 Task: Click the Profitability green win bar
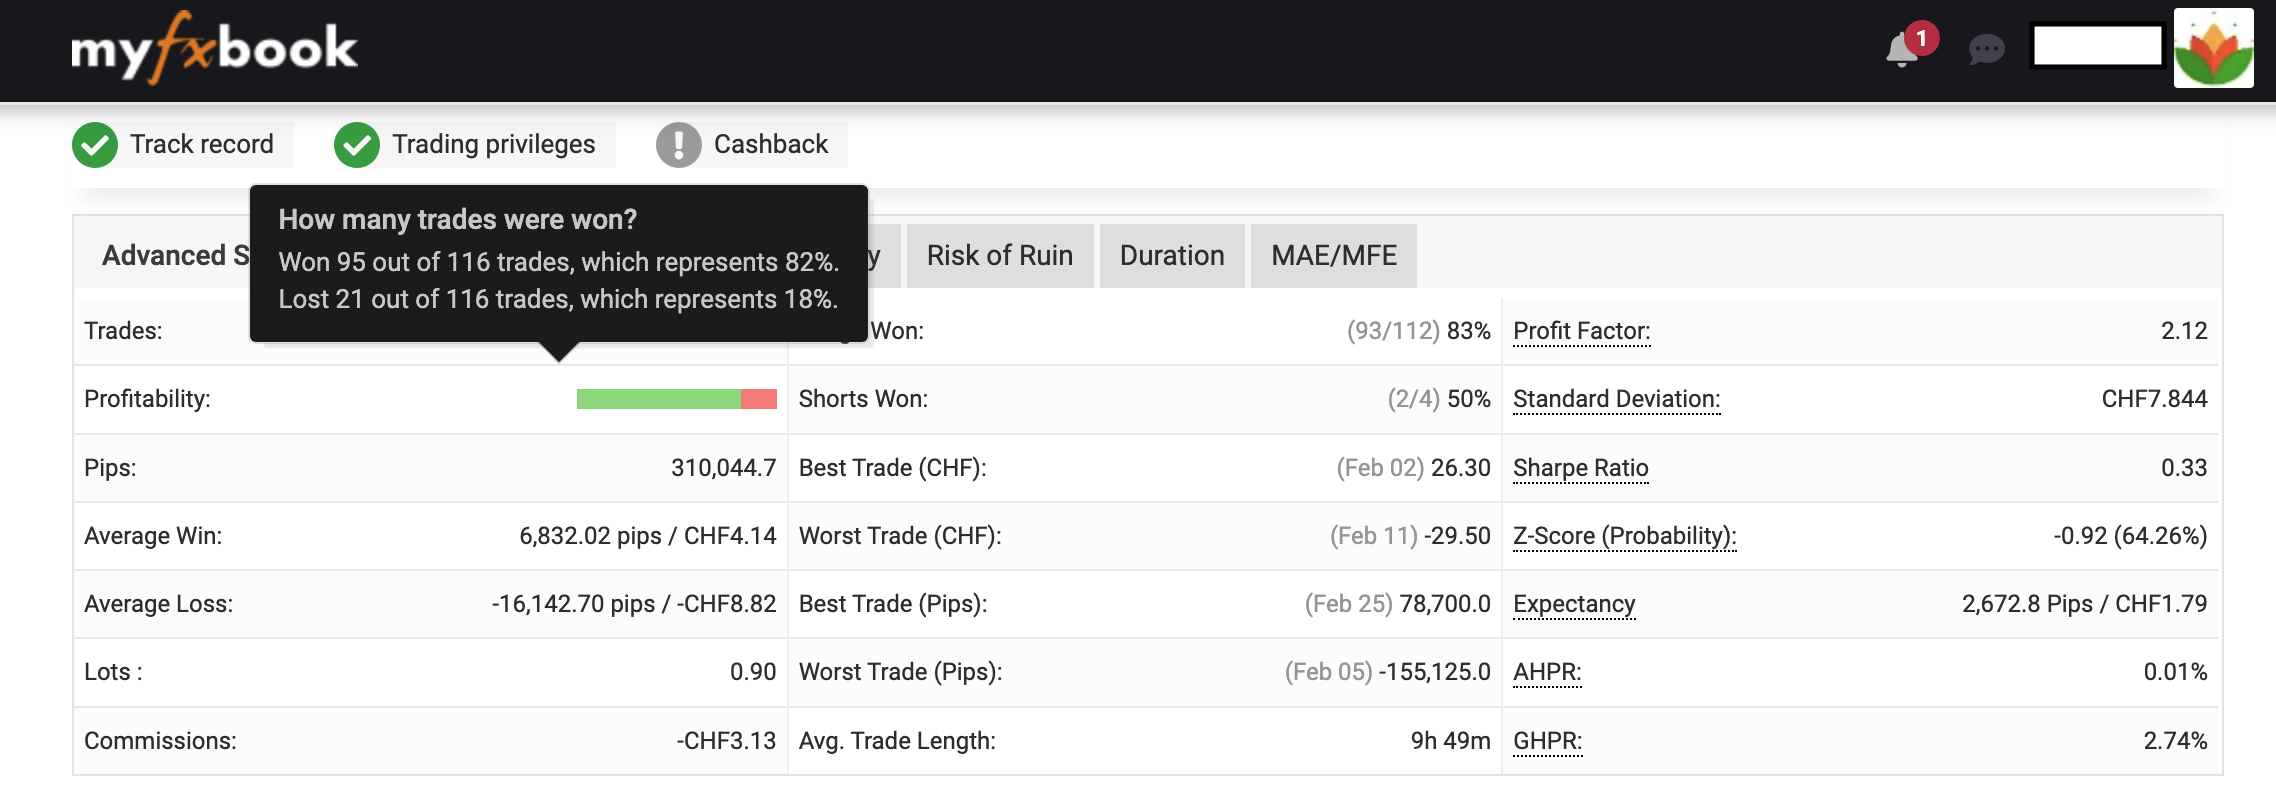click(658, 399)
